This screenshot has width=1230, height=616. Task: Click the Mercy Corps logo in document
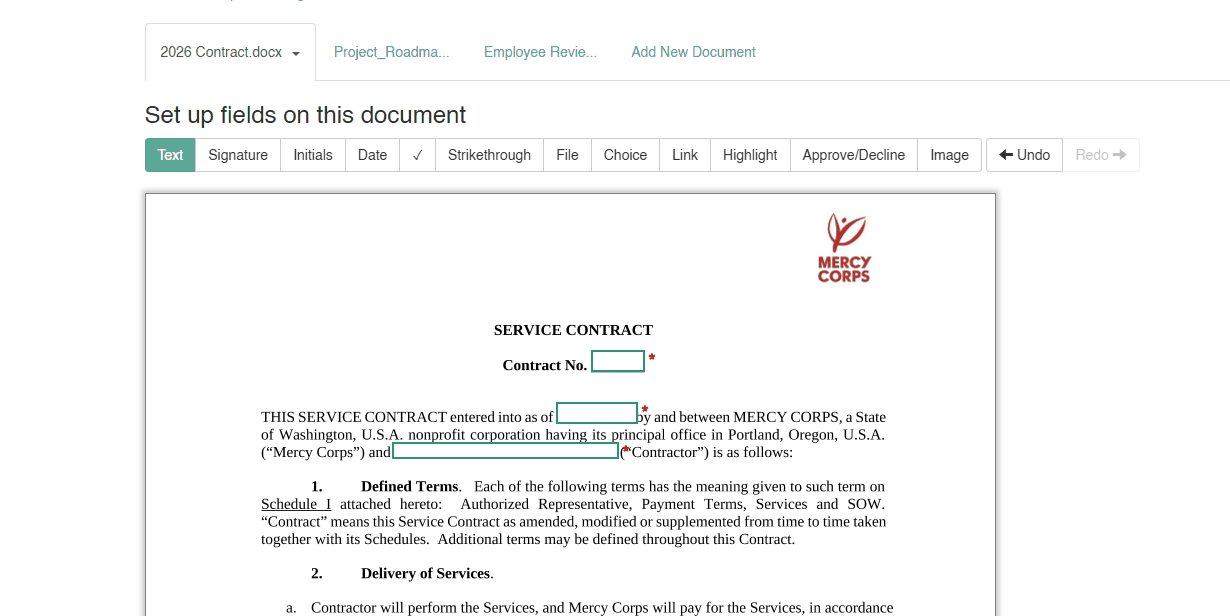click(845, 248)
